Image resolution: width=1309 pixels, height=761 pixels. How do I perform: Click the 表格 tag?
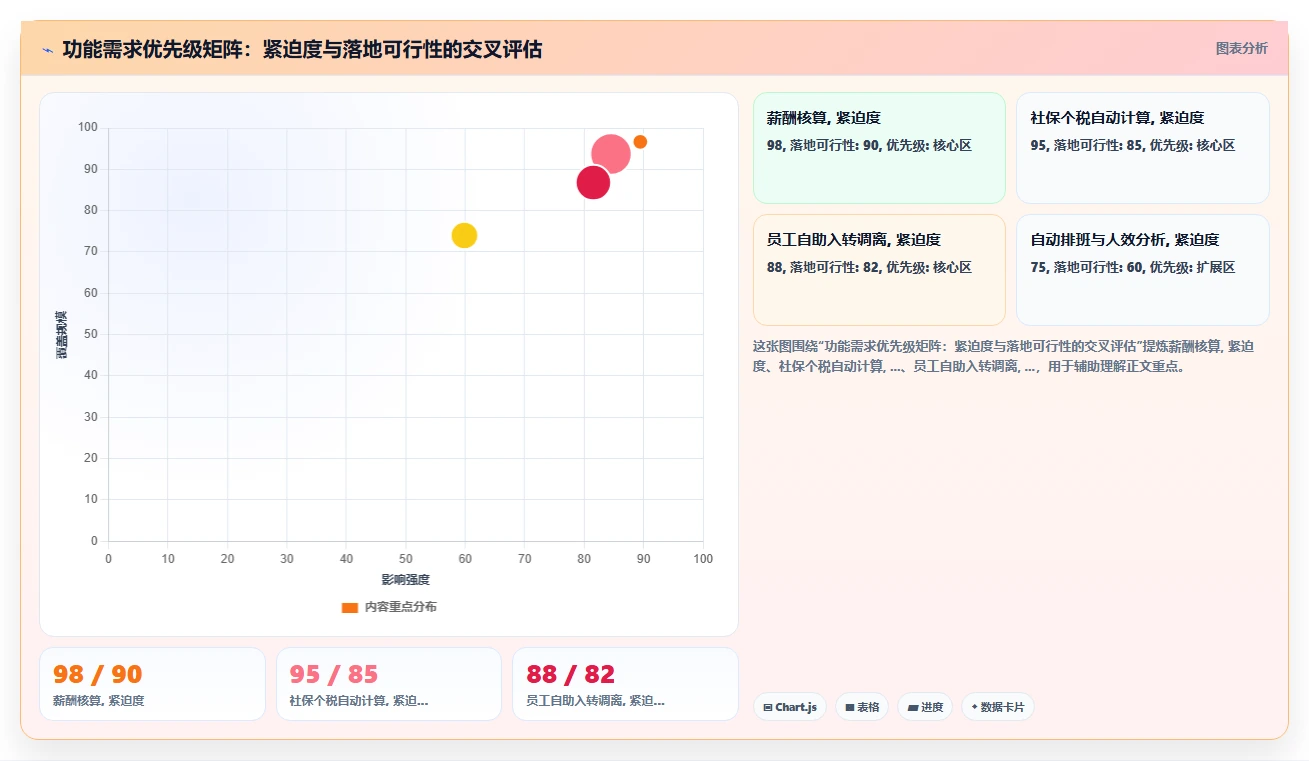(862, 707)
